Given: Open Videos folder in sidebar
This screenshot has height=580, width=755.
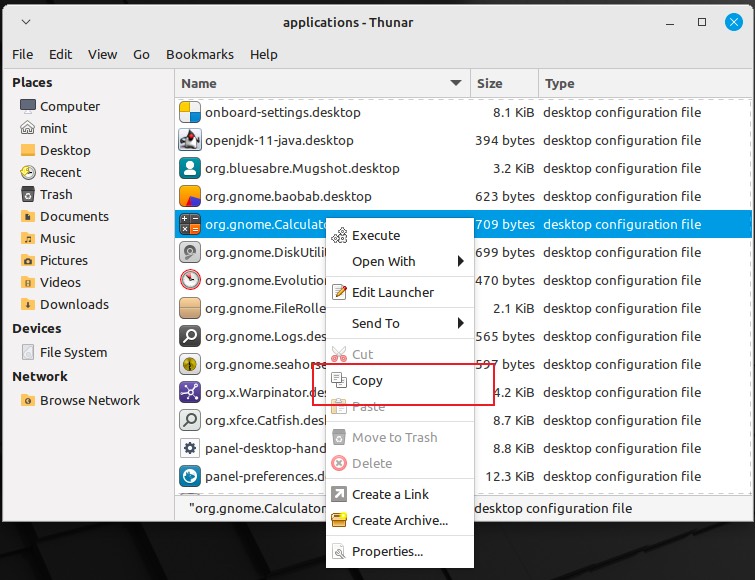Looking at the screenshot, I should pyautogui.click(x=60, y=282).
